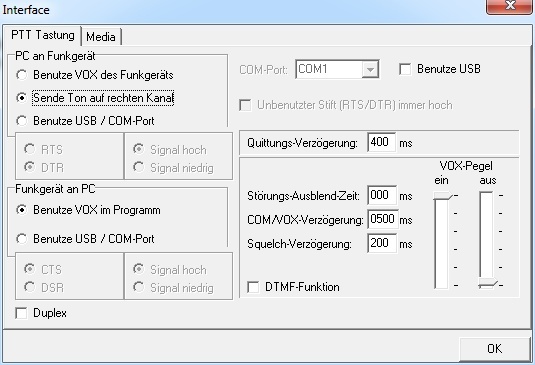This screenshot has width=535, height=365.
Task: Close the Interface dialog window
Action: [509, 6]
